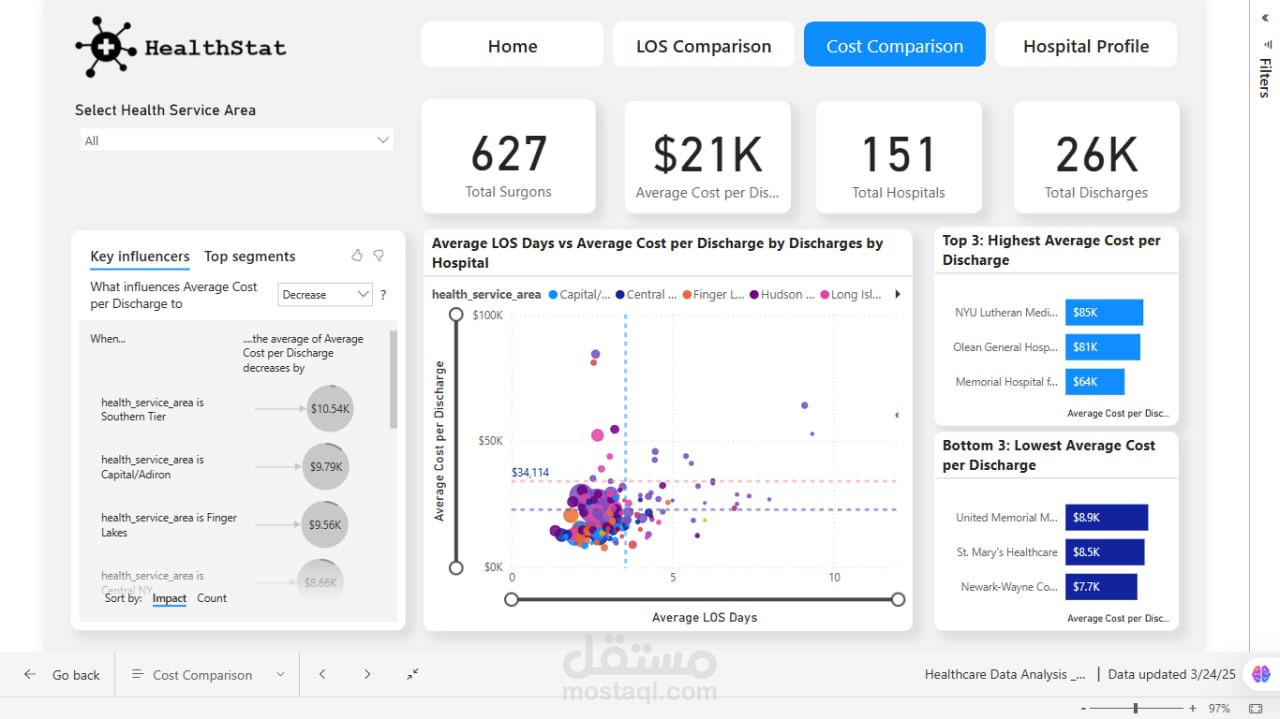Click the fit to page icon
Screen dimensions: 1280x719
click(x=1256, y=708)
